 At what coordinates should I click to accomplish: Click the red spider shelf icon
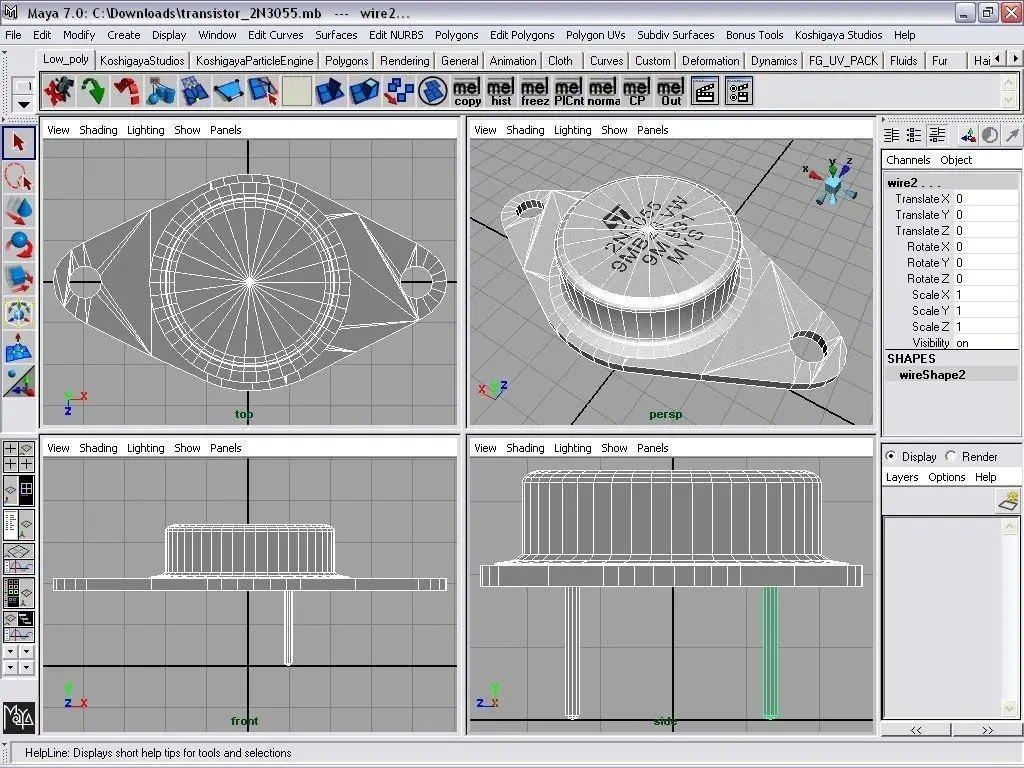click(59, 91)
